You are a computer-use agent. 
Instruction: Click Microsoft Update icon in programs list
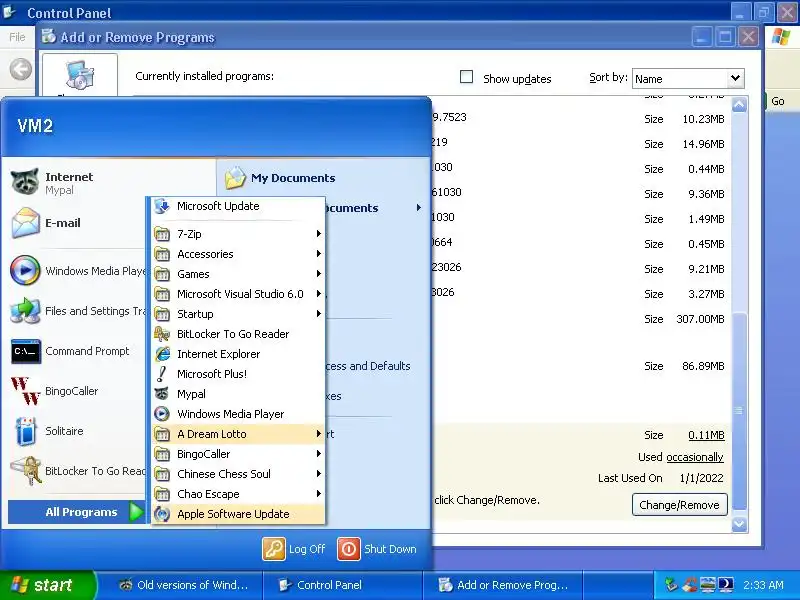162,206
